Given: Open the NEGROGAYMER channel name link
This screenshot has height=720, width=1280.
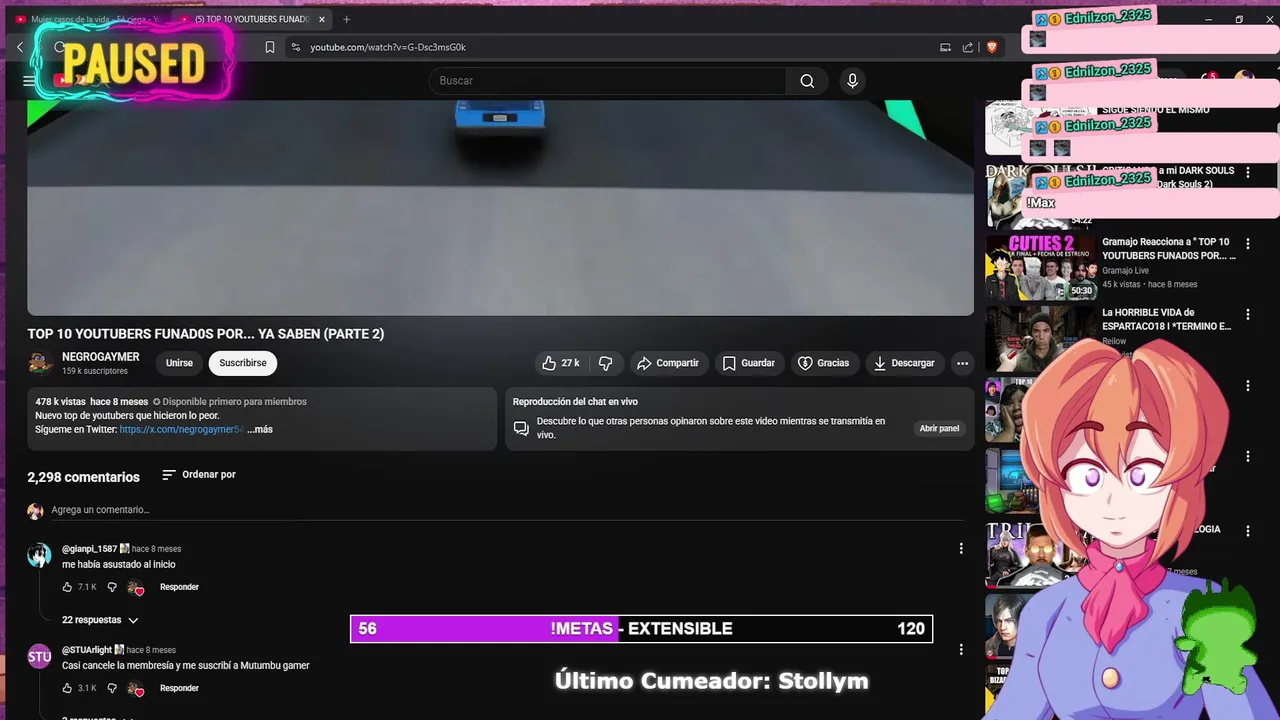Looking at the screenshot, I should coord(100,357).
